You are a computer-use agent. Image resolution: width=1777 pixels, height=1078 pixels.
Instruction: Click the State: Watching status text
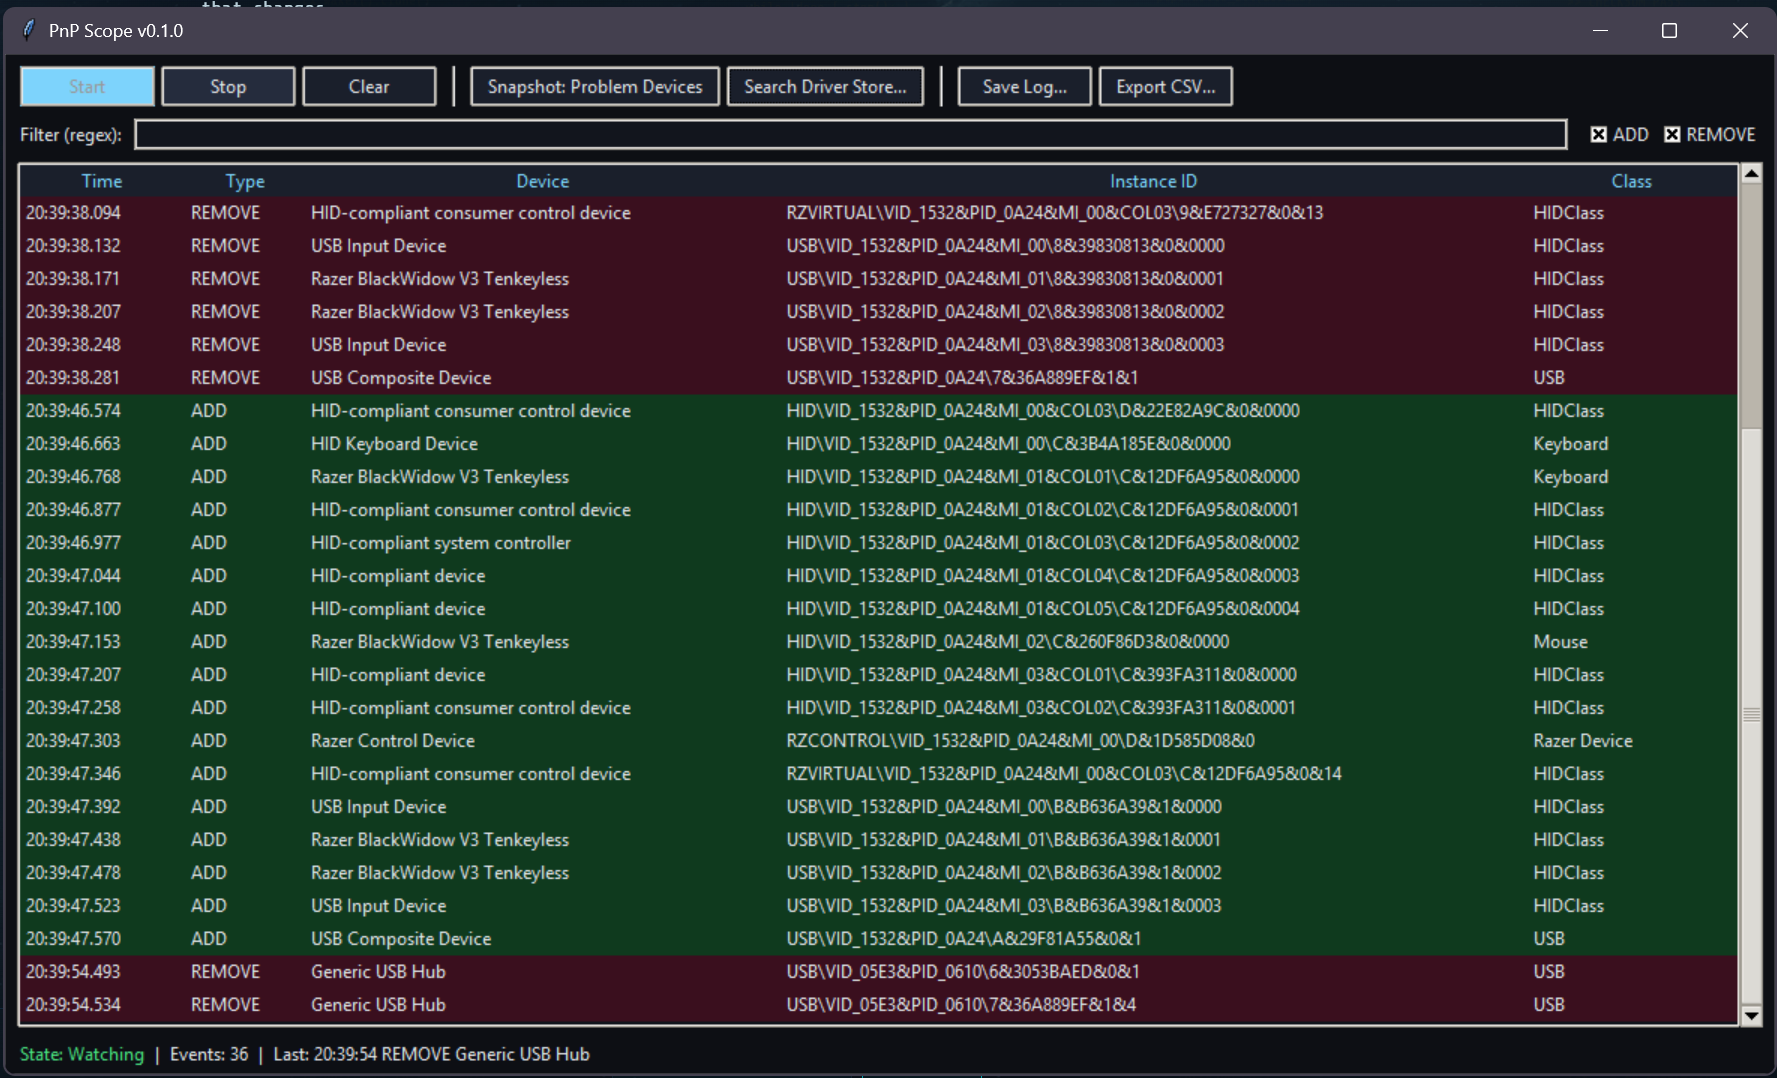click(82, 1054)
